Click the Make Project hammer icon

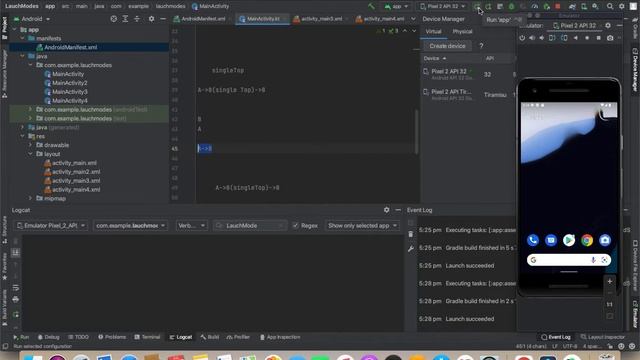tap(371, 6)
